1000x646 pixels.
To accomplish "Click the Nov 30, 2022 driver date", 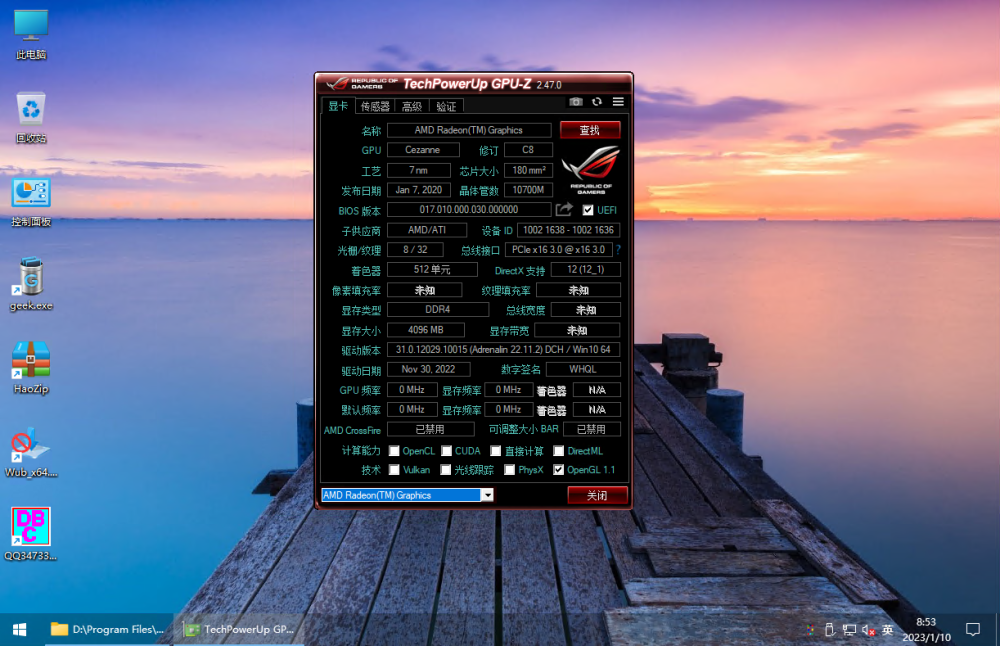I will 429,369.
